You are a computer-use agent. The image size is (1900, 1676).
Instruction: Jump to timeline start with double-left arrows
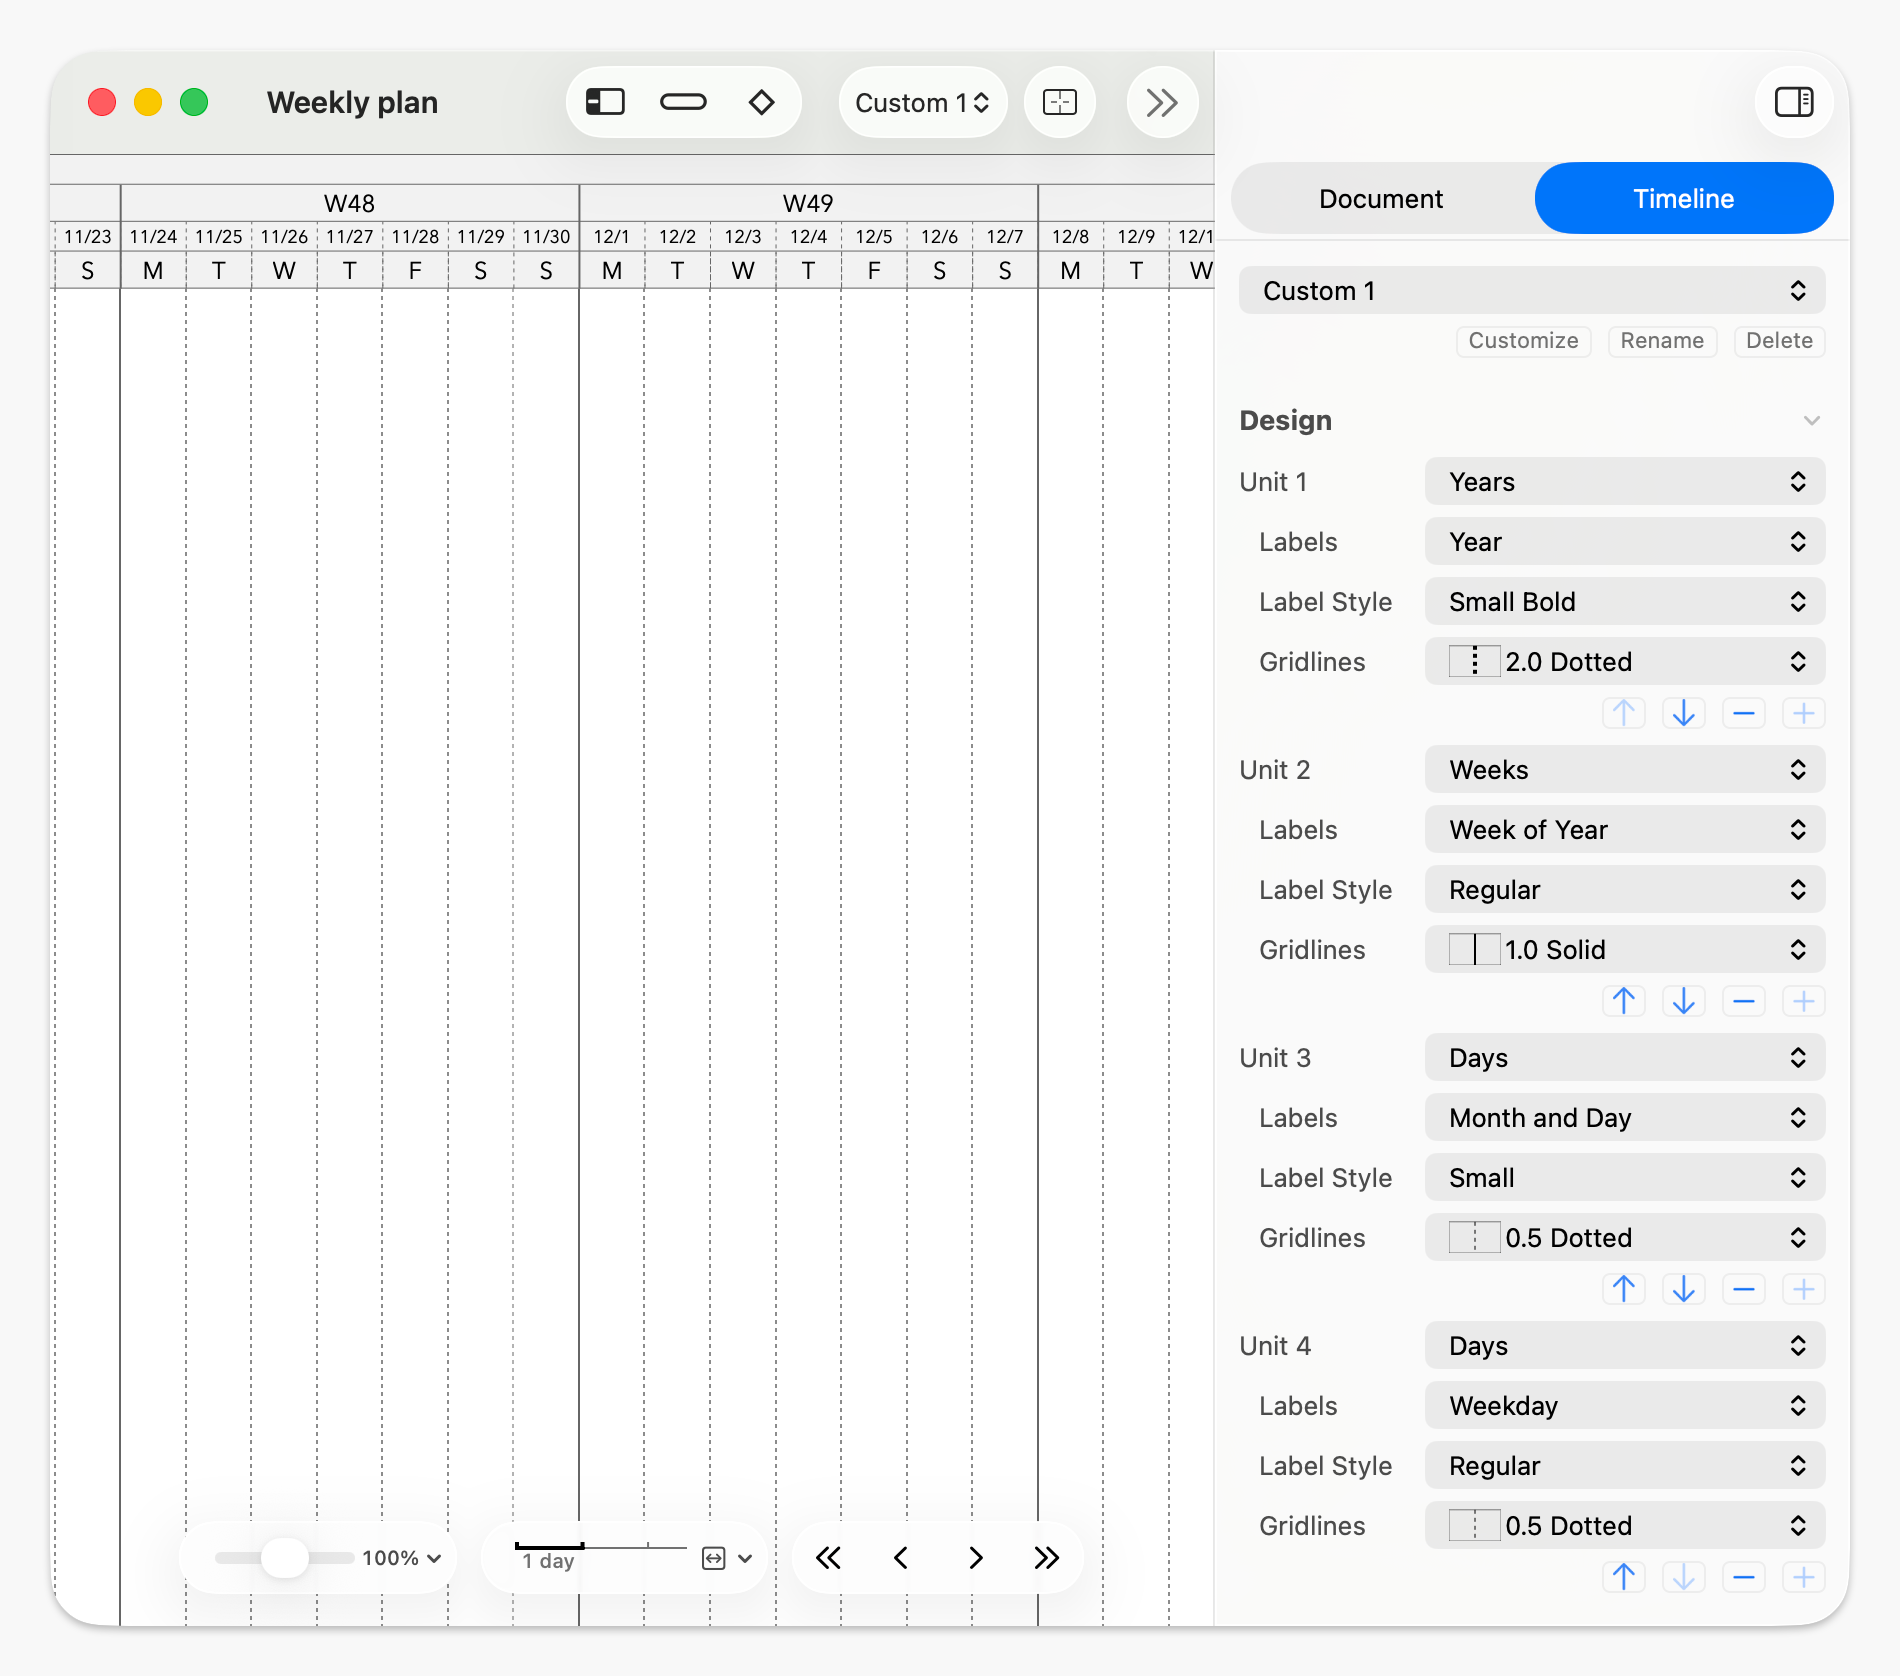click(x=828, y=1558)
